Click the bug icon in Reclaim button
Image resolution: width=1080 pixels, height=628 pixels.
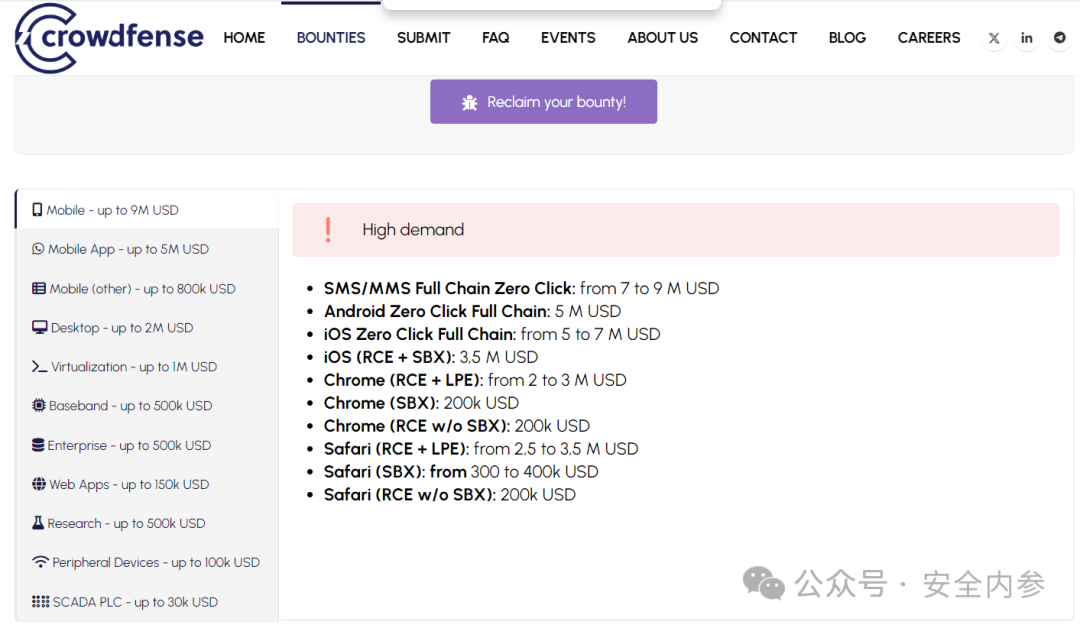click(x=470, y=103)
